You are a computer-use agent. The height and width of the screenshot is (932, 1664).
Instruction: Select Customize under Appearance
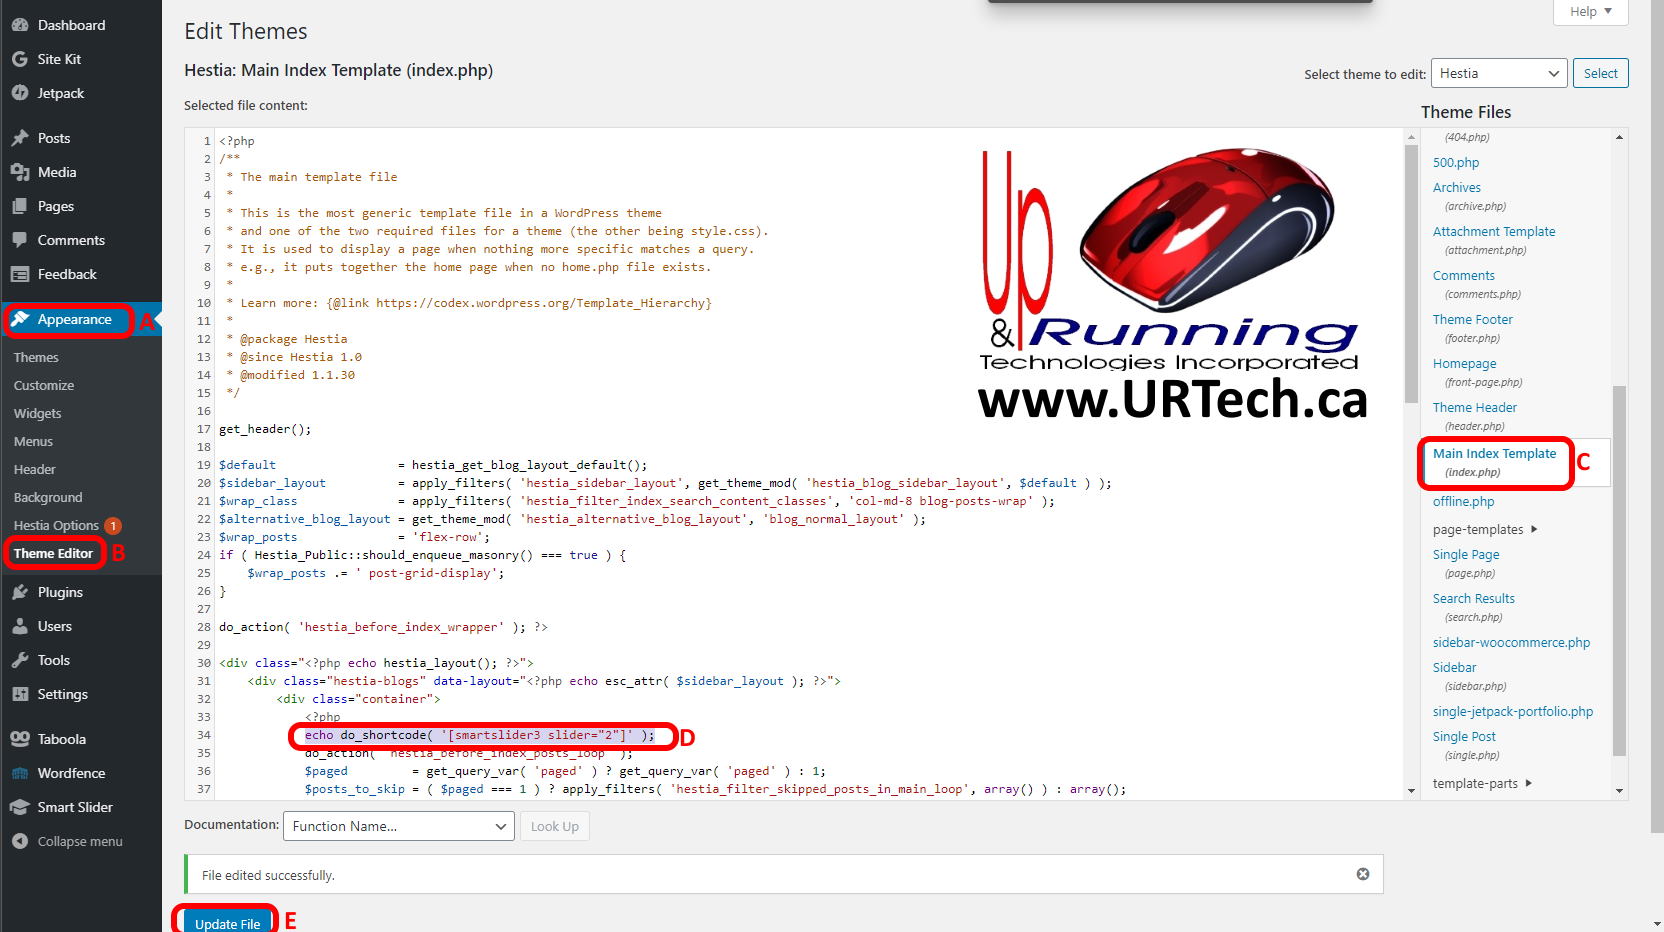[43, 384]
